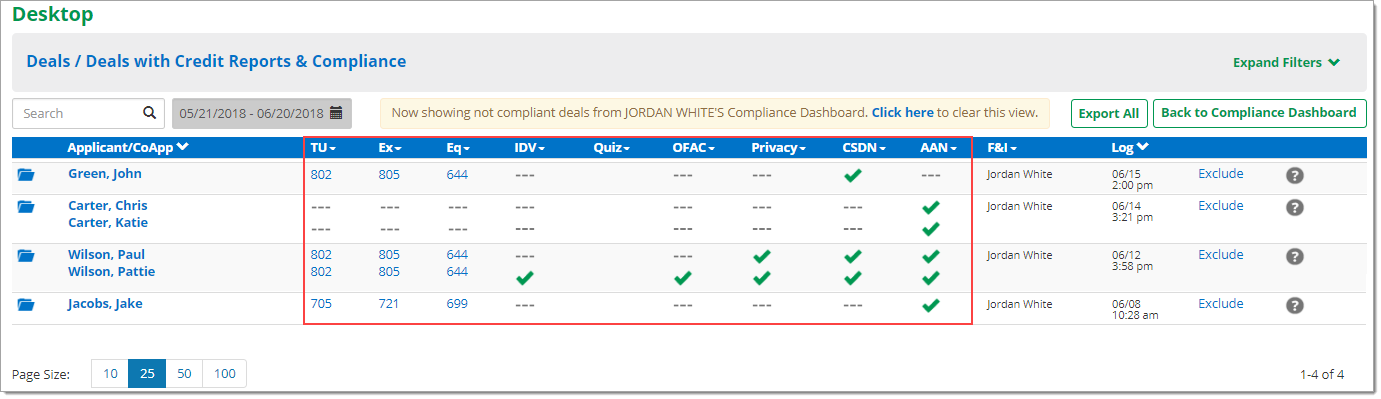The image size is (1381, 399).
Task: Open the calendar icon in date range
Action: (x=336, y=113)
